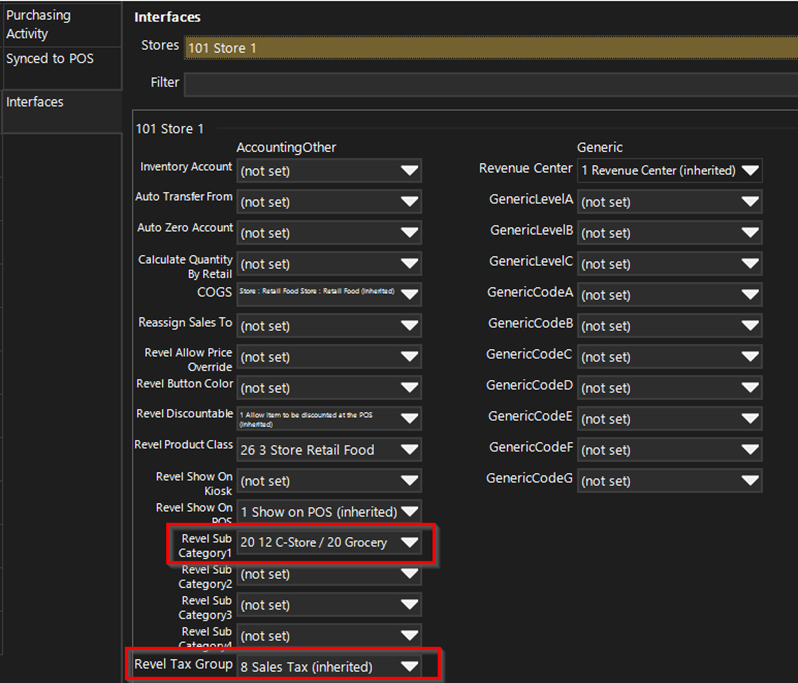Image resolution: width=798 pixels, height=683 pixels.
Task: Expand the GenericCodeD dropdown
Action: 669,388
